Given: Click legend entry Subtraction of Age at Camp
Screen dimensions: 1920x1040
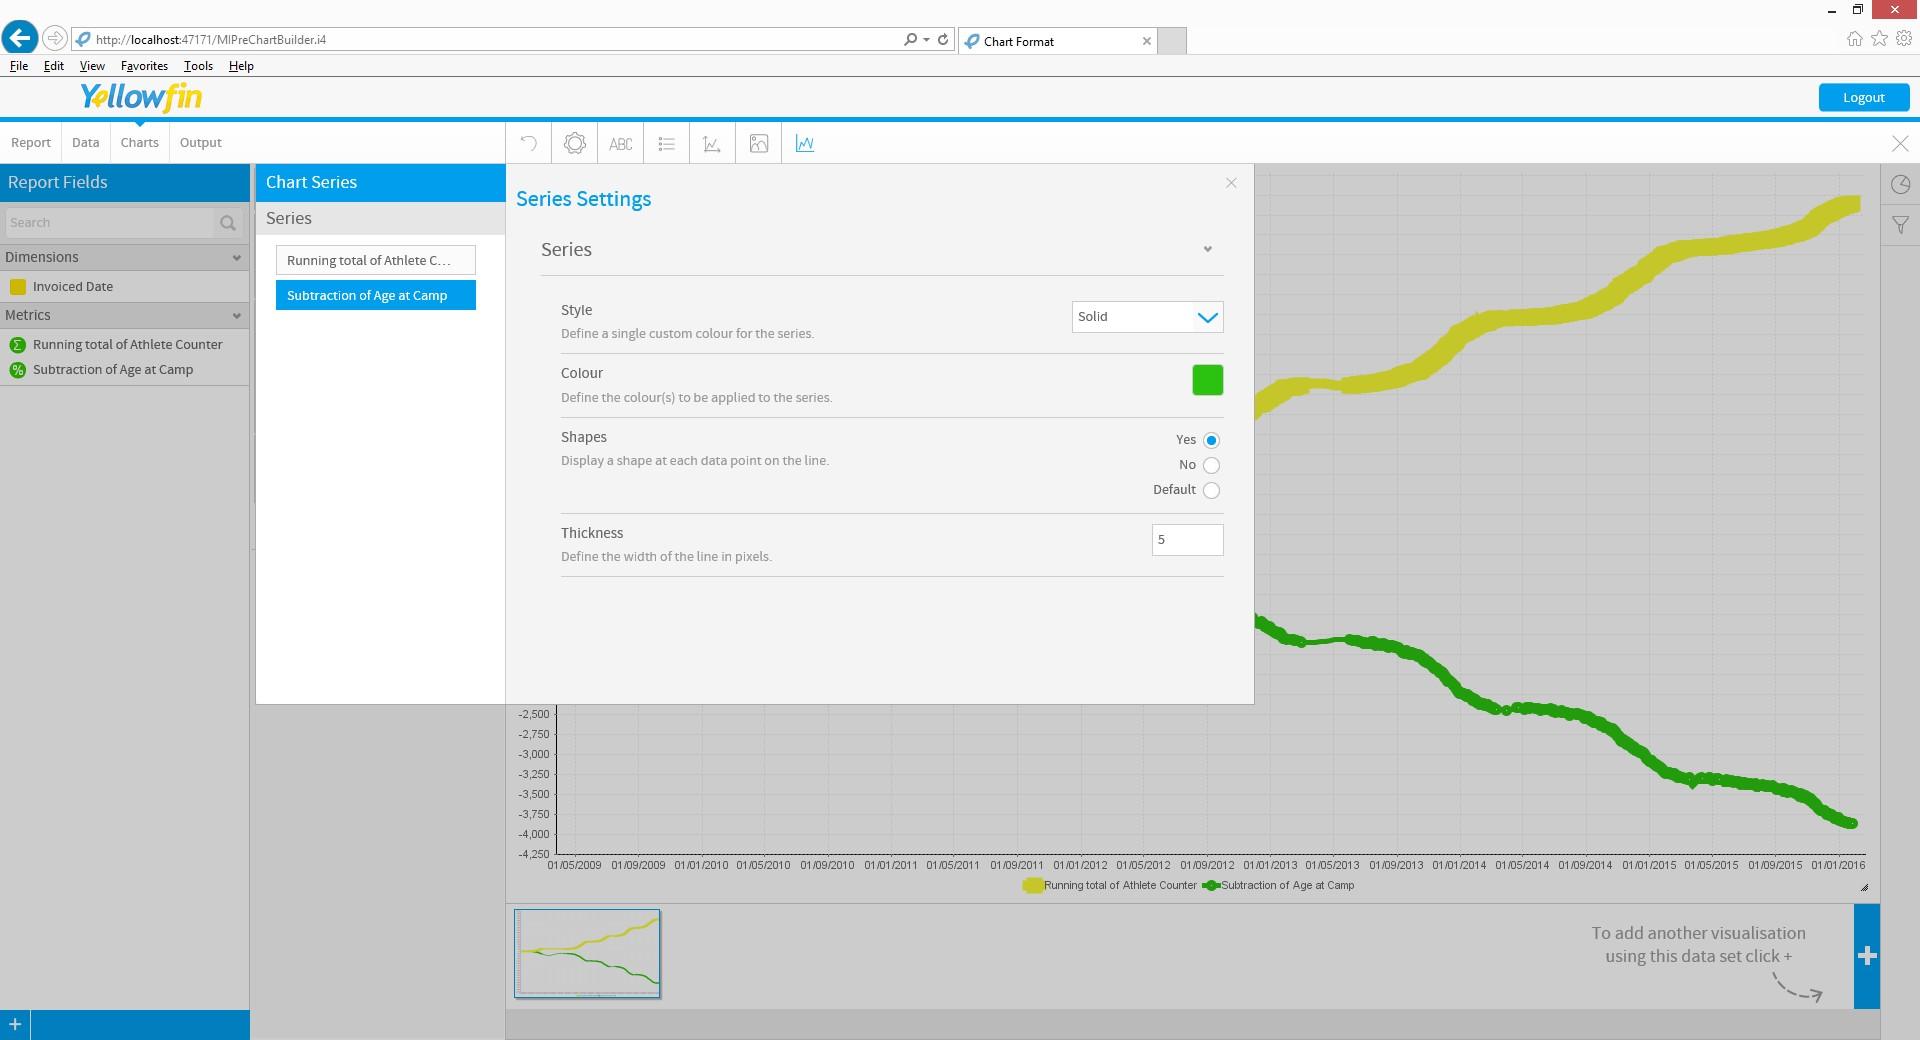Looking at the screenshot, I should point(1279,885).
